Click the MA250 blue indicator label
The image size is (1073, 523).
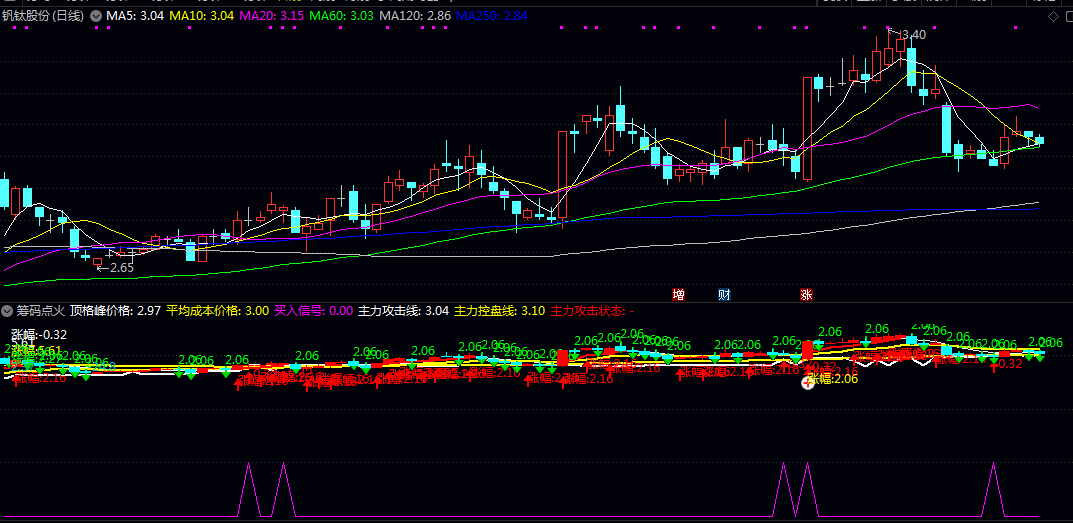click(x=491, y=17)
